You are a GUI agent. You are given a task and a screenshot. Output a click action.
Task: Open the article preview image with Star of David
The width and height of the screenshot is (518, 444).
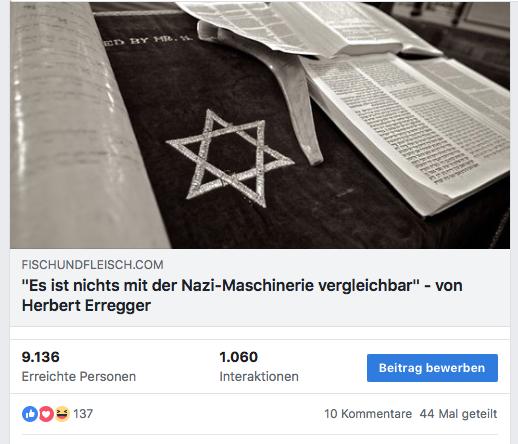point(260,125)
